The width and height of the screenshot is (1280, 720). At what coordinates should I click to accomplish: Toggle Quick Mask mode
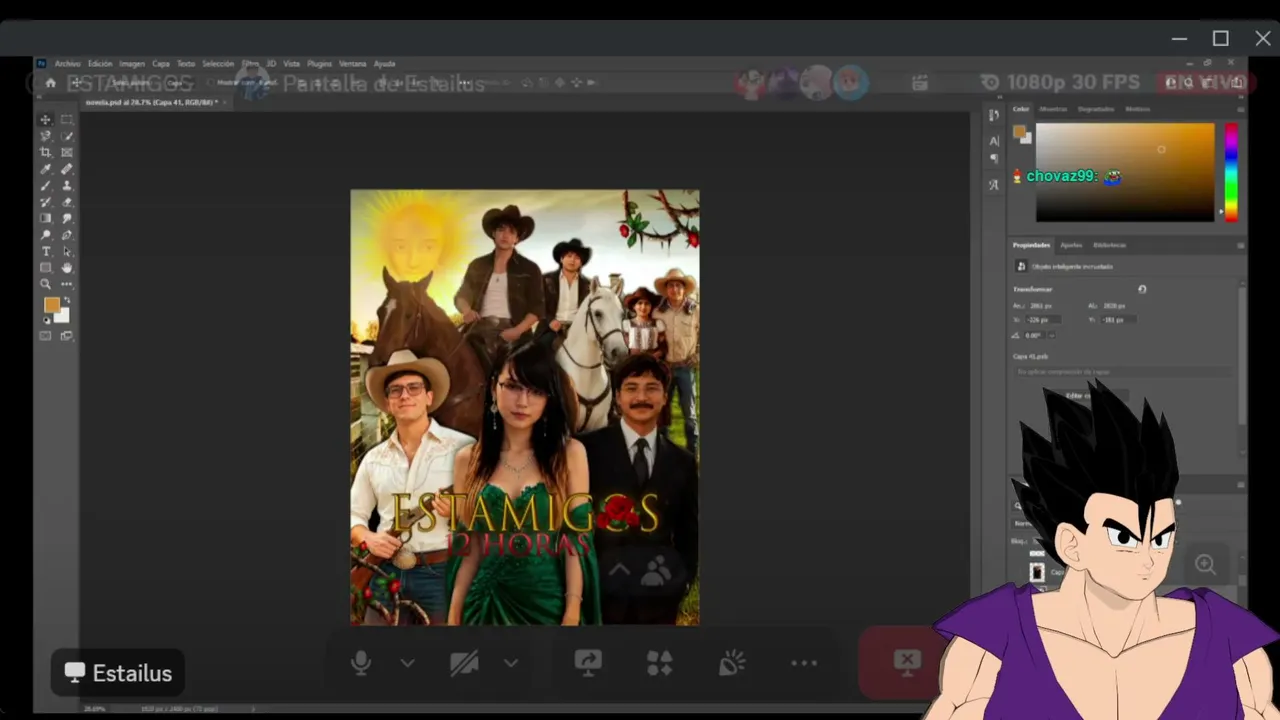click(45, 336)
